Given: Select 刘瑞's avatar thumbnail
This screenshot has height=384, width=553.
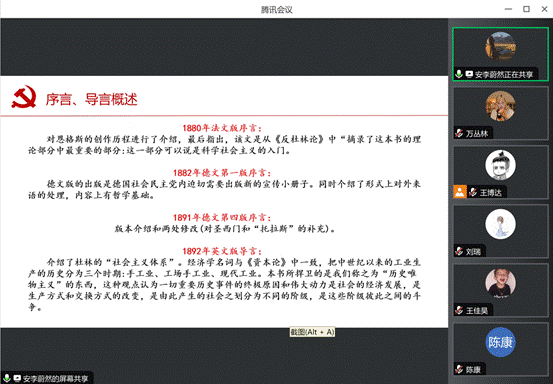Looking at the screenshot, I should [x=500, y=224].
